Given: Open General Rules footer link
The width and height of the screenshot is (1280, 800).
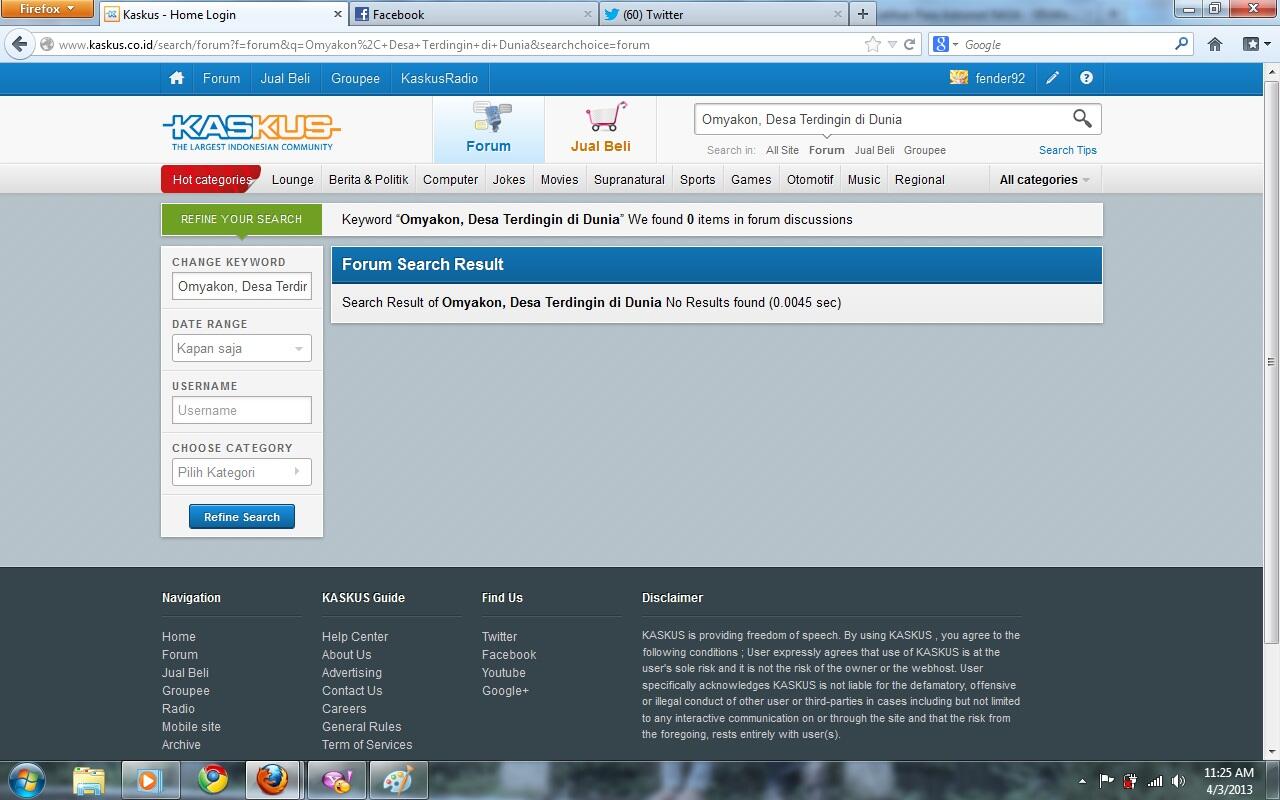Looking at the screenshot, I should pos(362,727).
